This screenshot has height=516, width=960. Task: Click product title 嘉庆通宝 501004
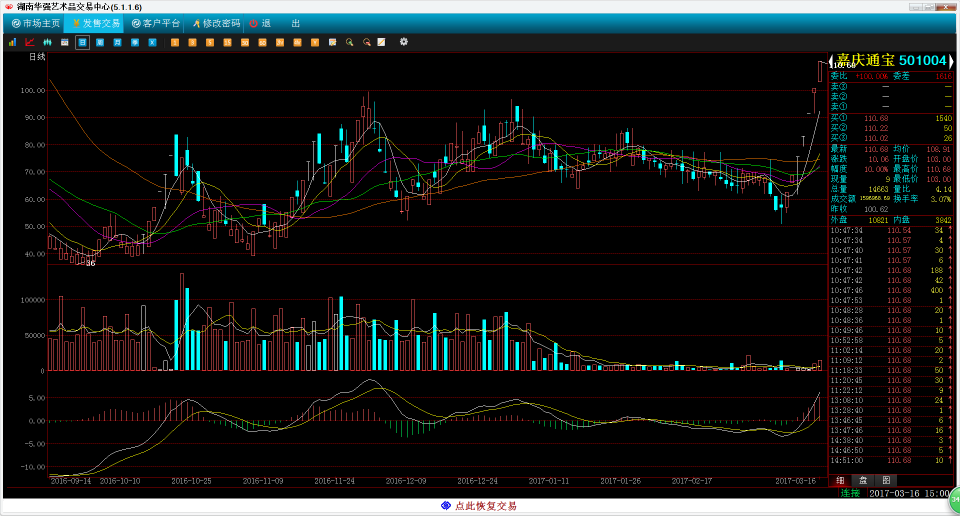[891, 61]
